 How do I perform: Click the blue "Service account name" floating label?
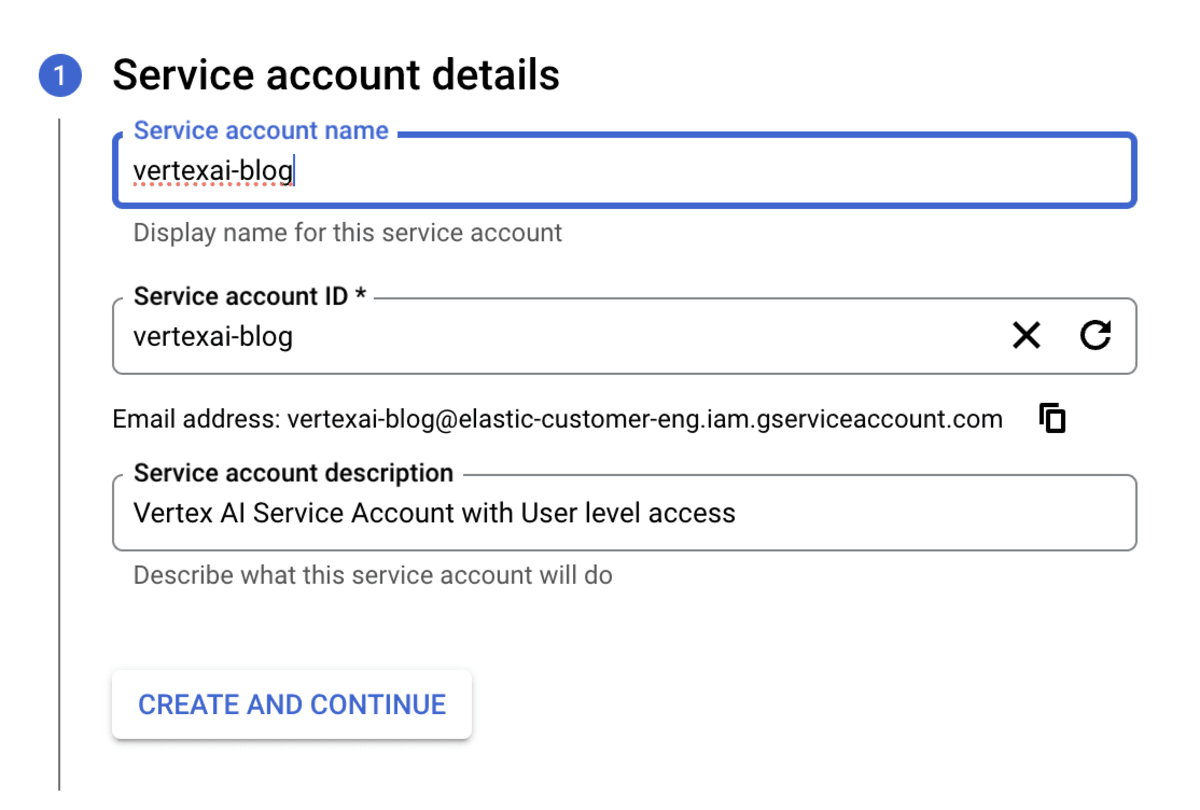(261, 131)
